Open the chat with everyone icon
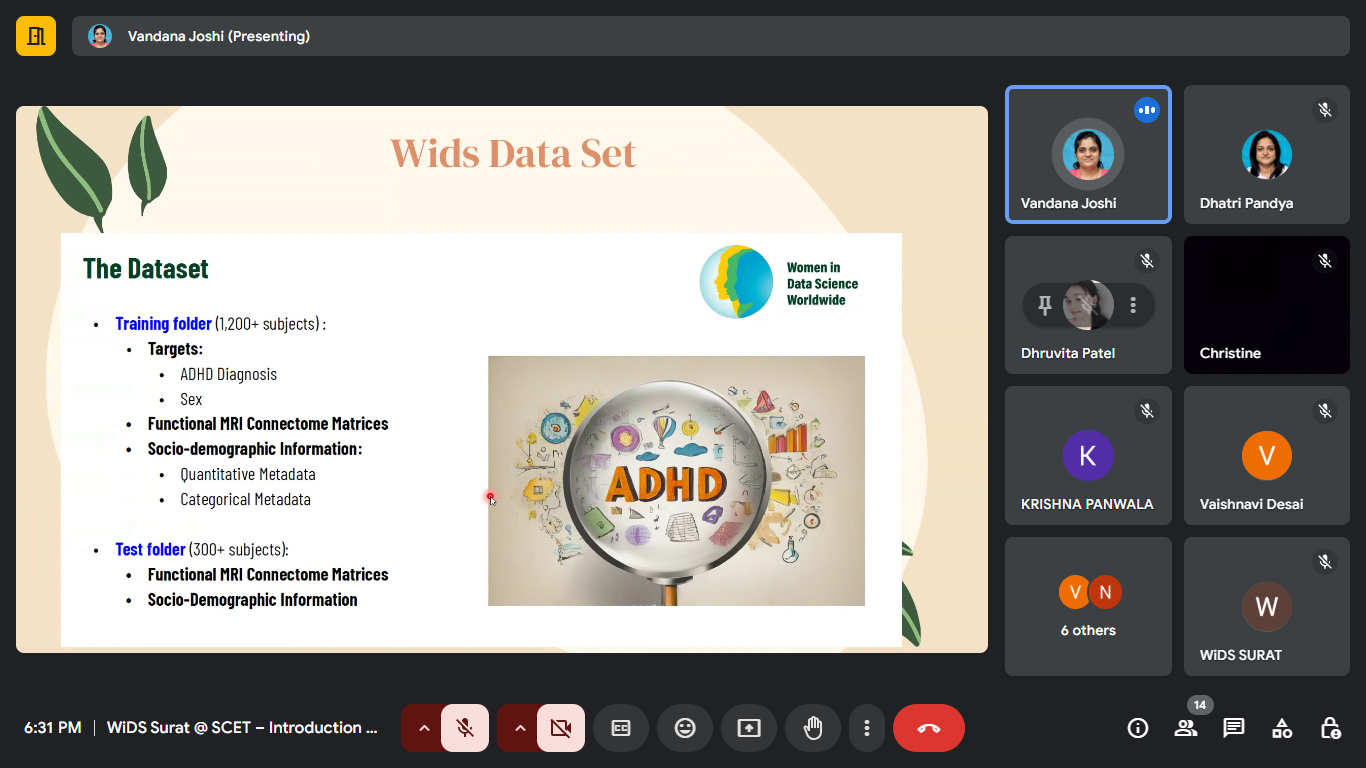Screen dimensions: 1366x768 [x=1234, y=728]
